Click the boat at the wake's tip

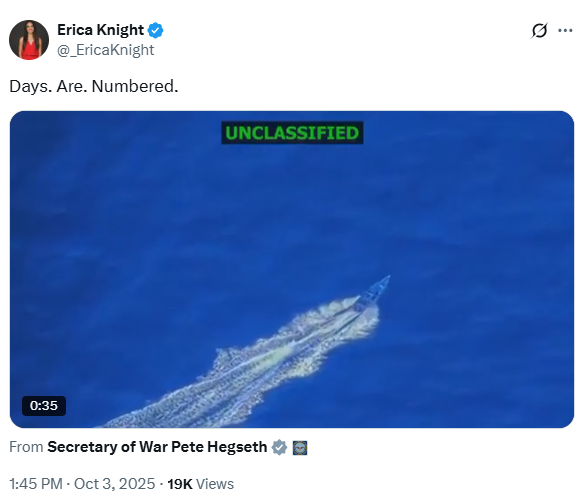click(x=374, y=292)
